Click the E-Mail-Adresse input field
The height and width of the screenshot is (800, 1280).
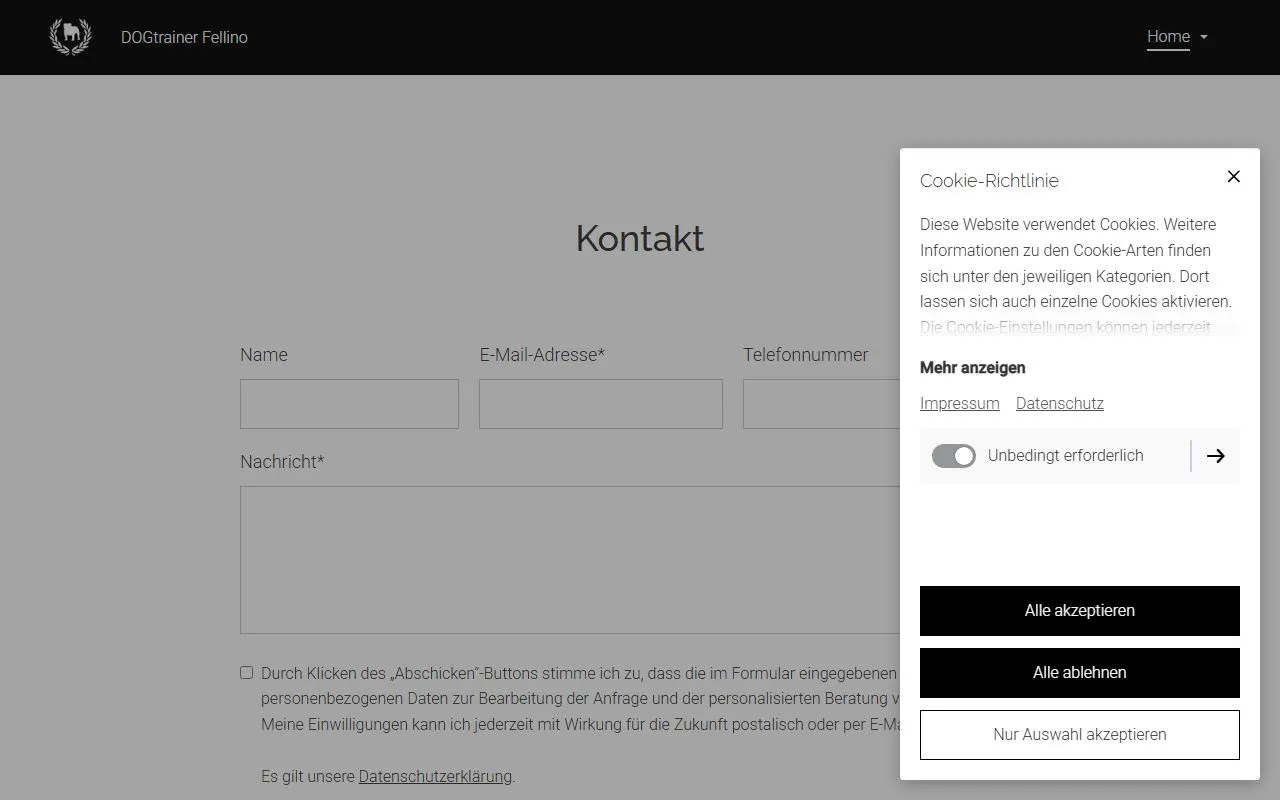[x=600, y=404]
